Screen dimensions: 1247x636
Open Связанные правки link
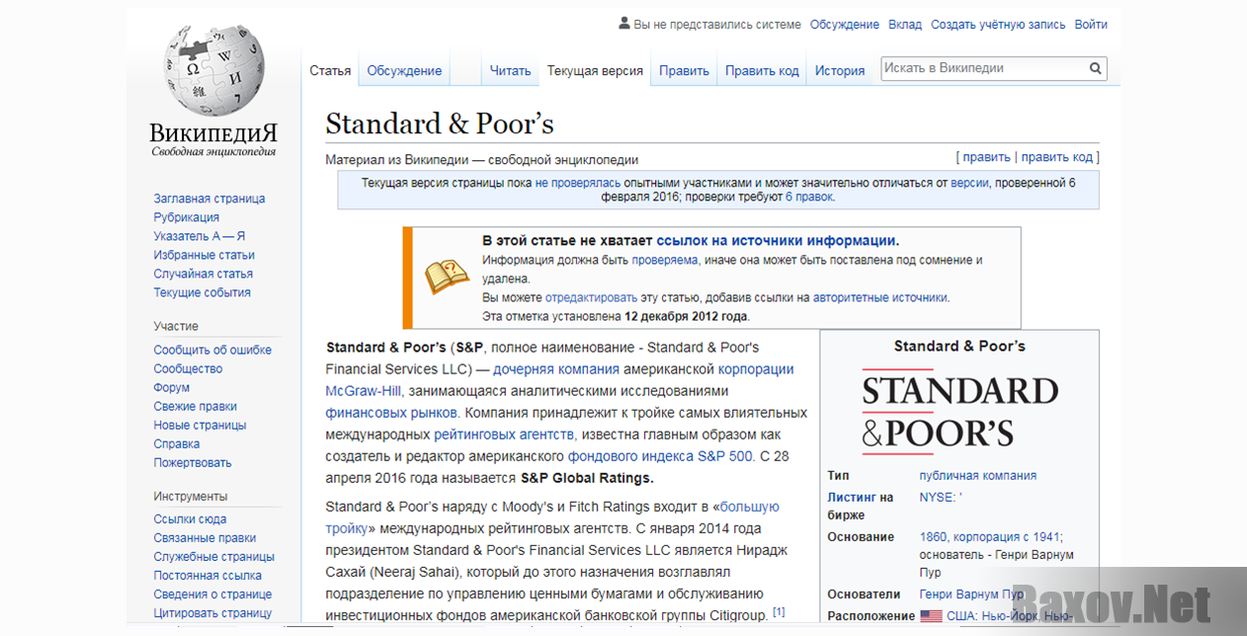pyautogui.click(x=205, y=538)
